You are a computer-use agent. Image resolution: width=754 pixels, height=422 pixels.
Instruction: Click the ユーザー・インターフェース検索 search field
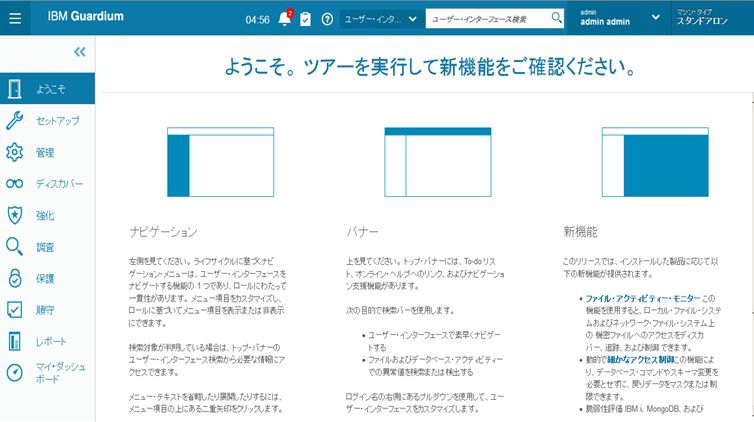[486, 19]
